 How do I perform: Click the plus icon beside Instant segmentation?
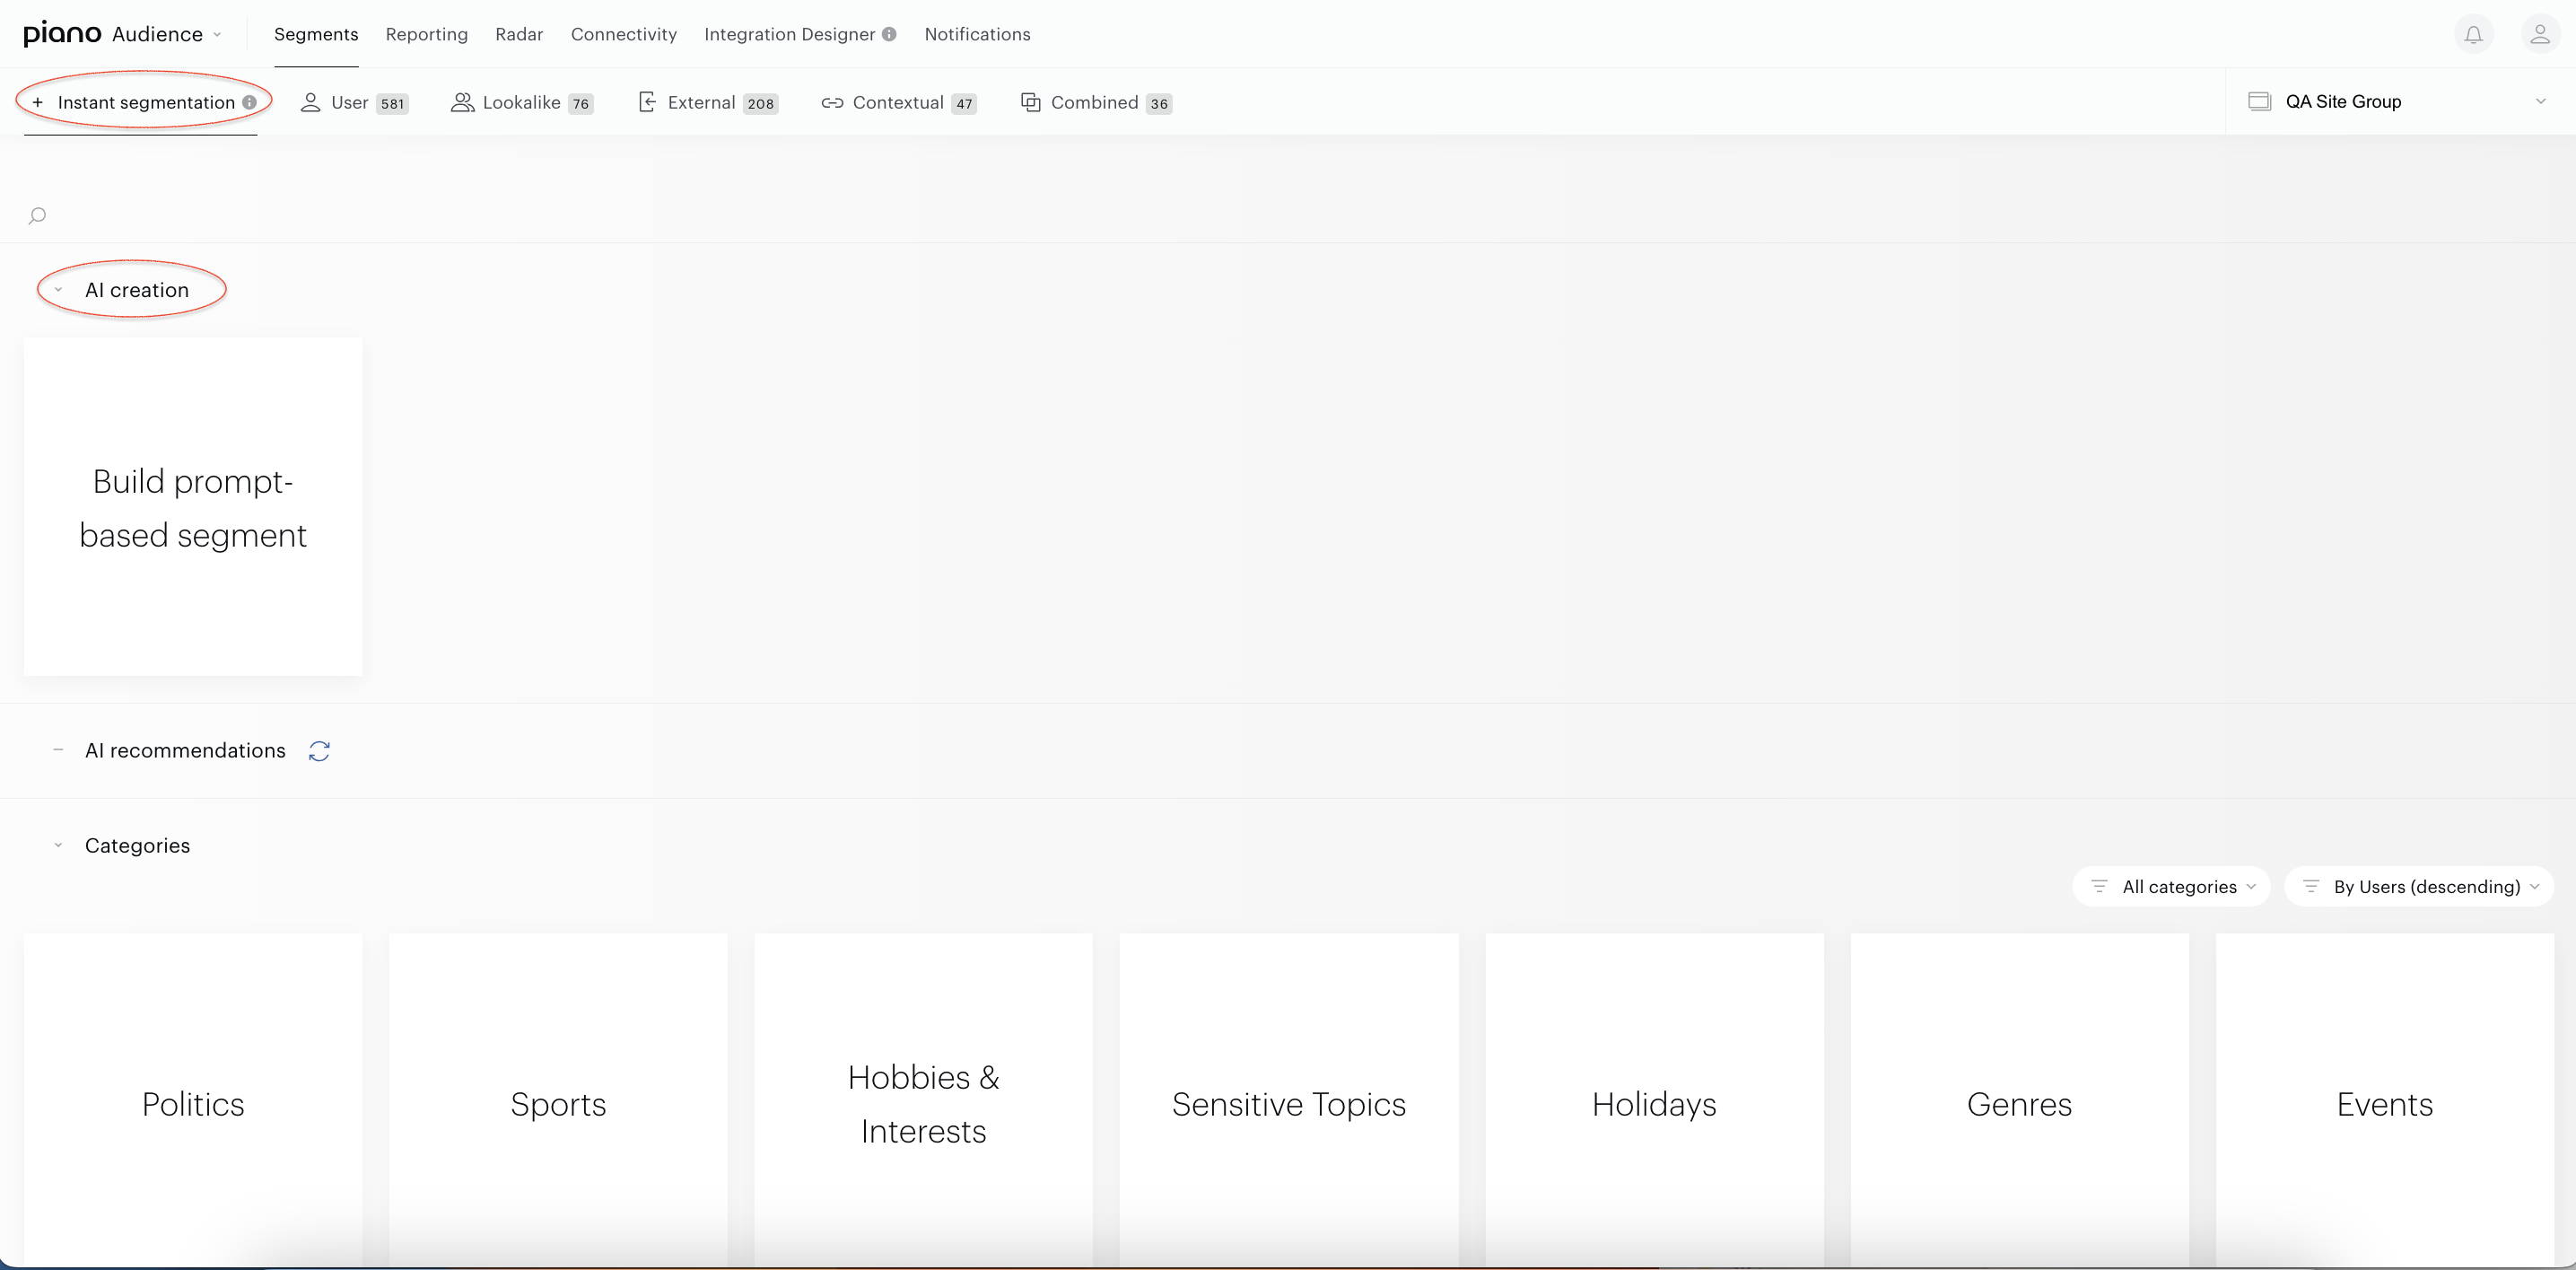[37, 102]
